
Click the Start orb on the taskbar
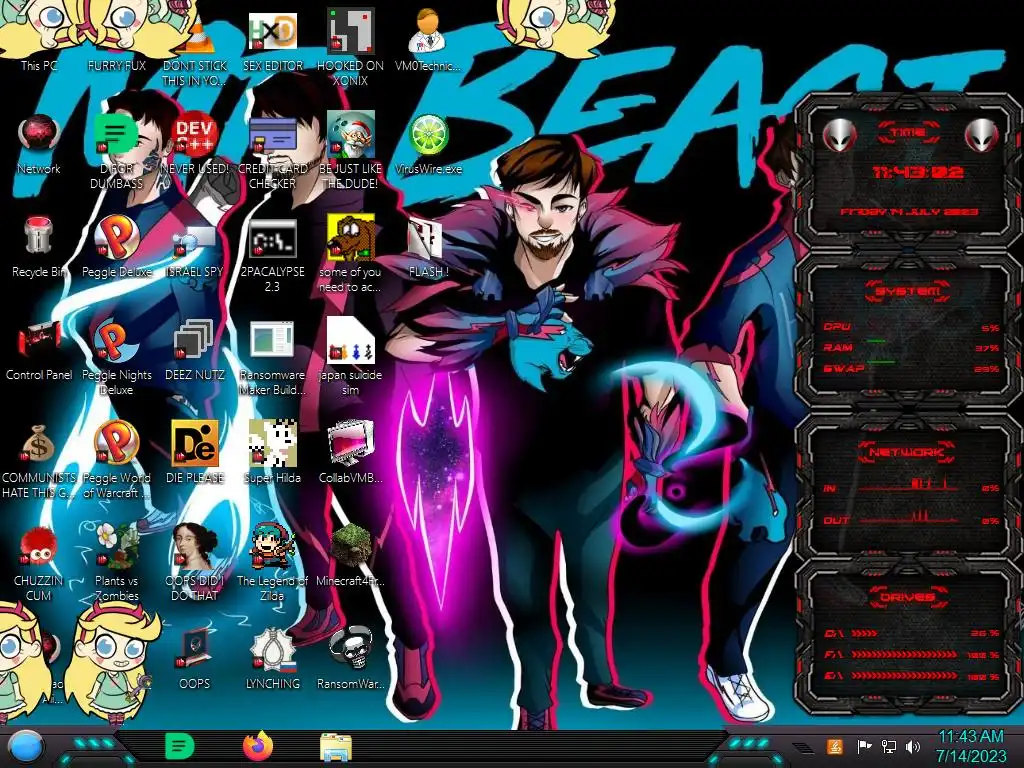[x=26, y=746]
